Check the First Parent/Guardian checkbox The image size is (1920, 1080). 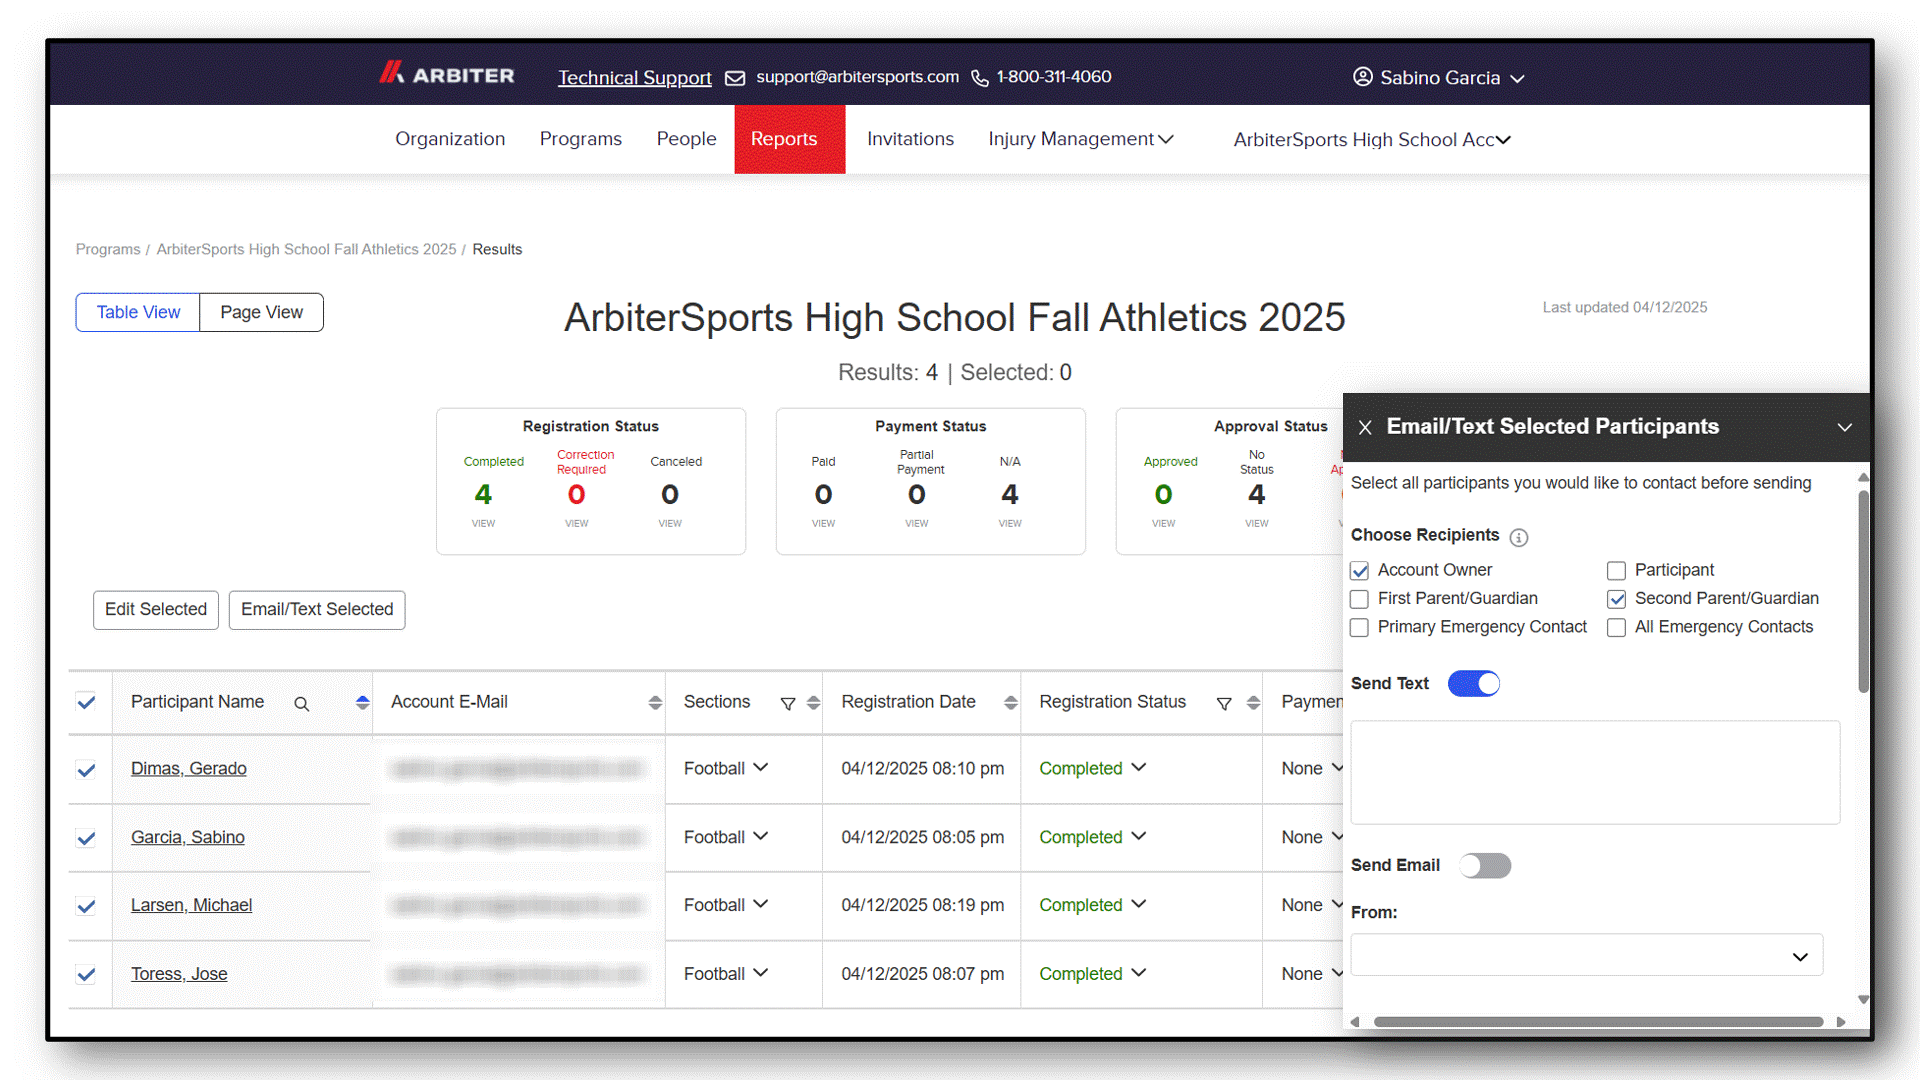1359,599
